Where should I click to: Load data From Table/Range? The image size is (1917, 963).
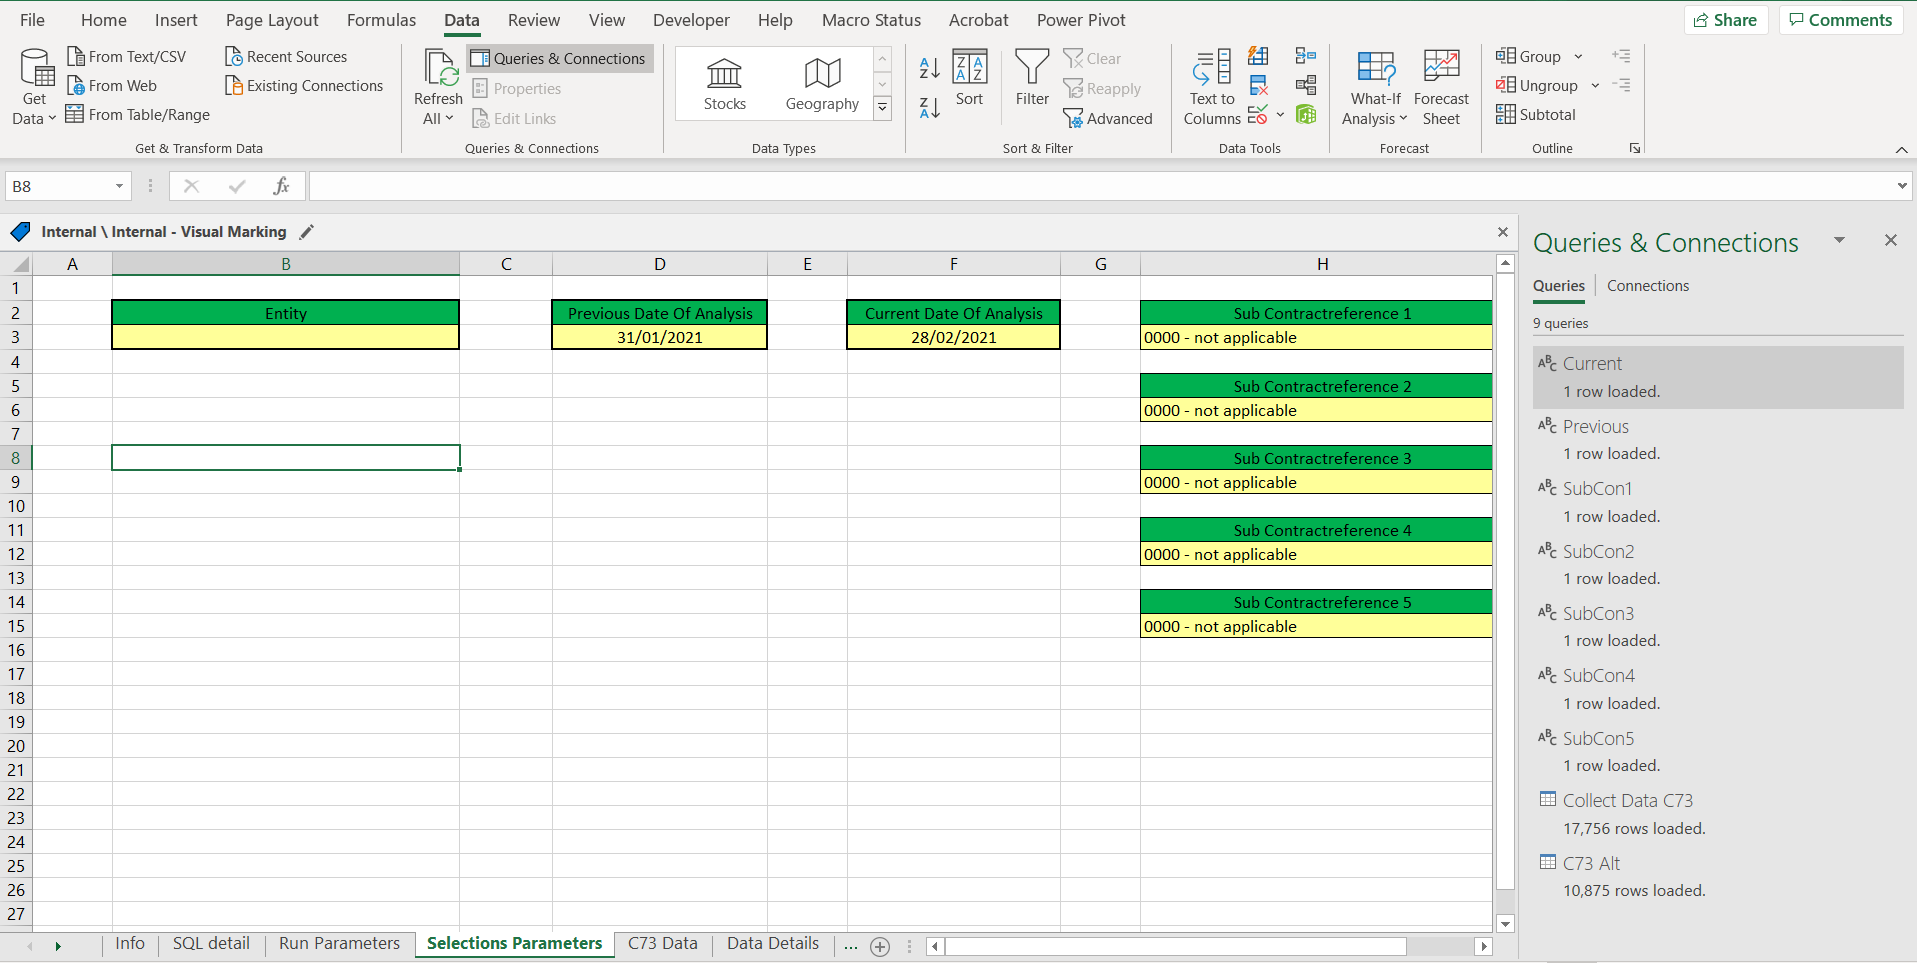click(138, 115)
